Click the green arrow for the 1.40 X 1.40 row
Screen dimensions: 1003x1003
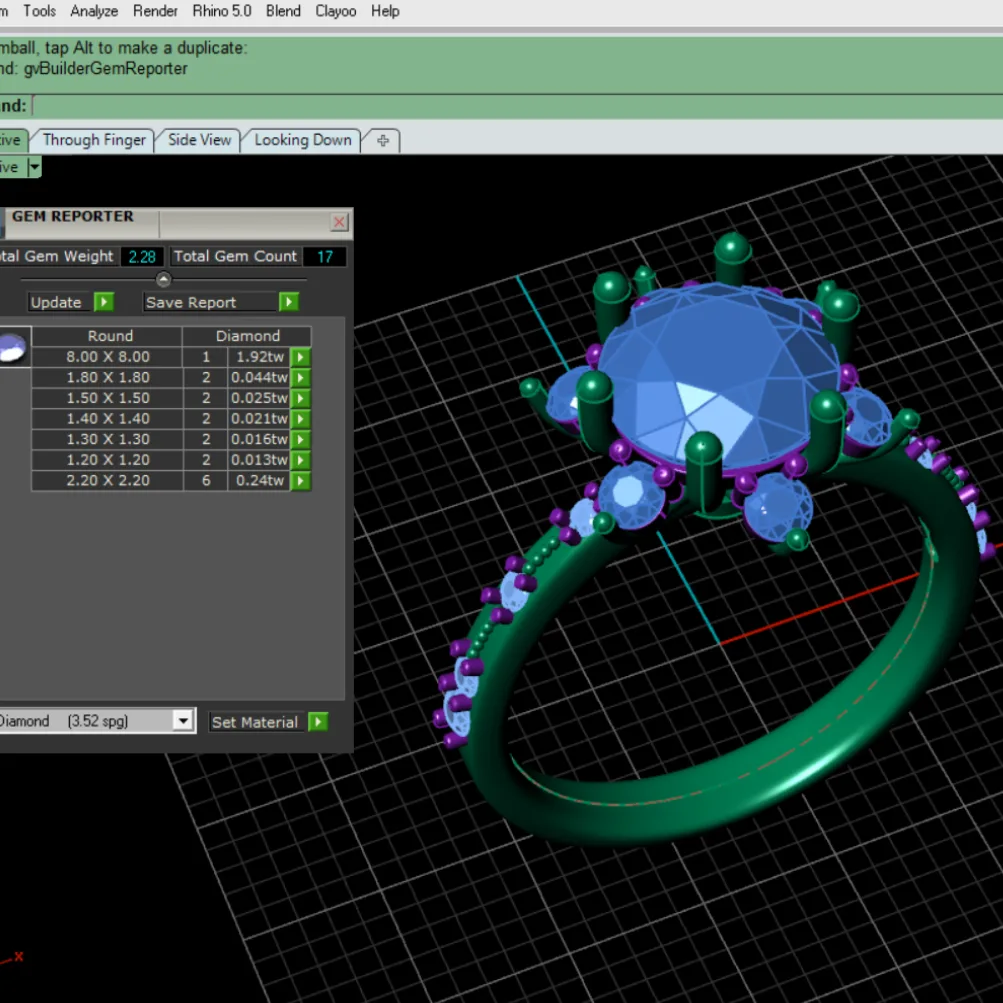pyautogui.click(x=301, y=418)
